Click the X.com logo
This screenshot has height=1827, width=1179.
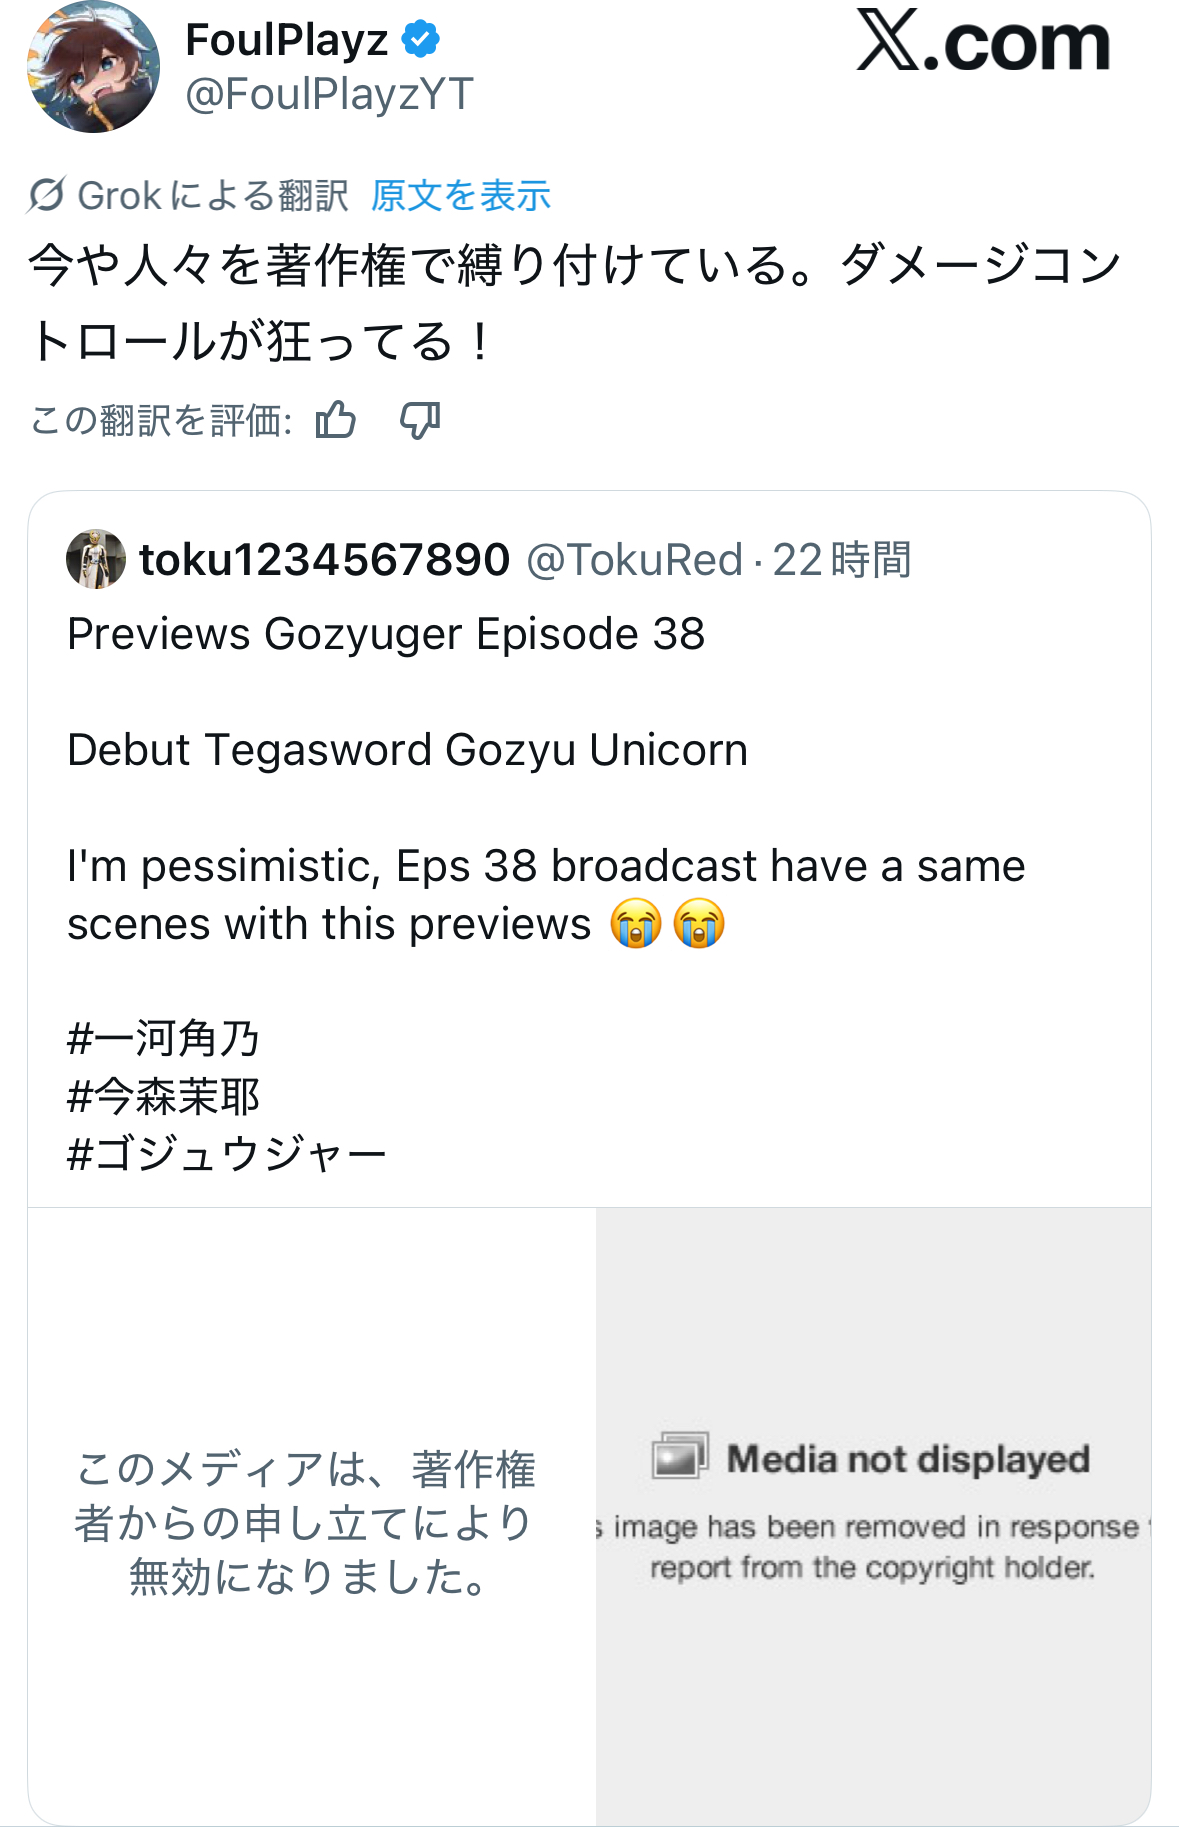[983, 43]
